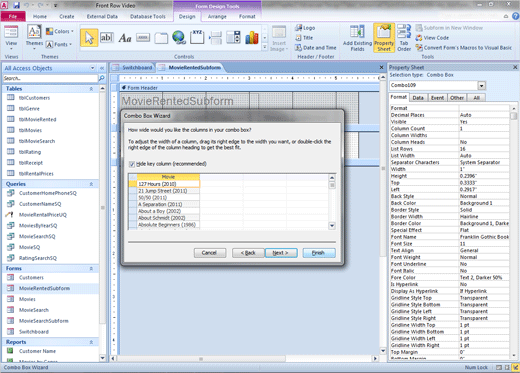Open the Fonts theme dropdown
The height and width of the screenshot is (373, 520).
point(60,44)
